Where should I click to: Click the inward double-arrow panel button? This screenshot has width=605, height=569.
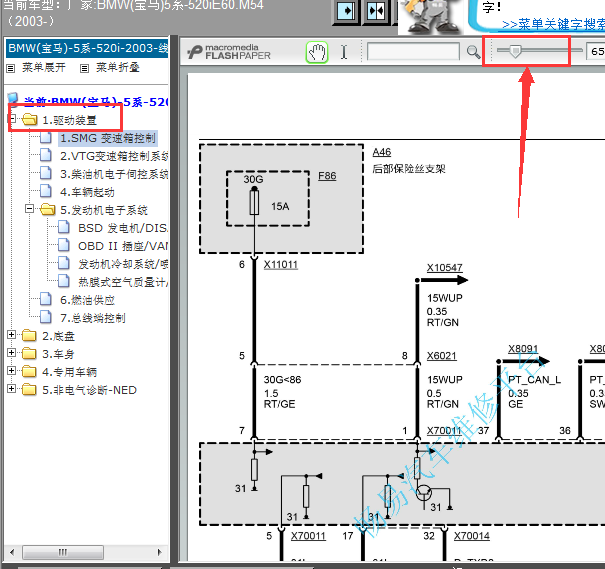click(376, 11)
